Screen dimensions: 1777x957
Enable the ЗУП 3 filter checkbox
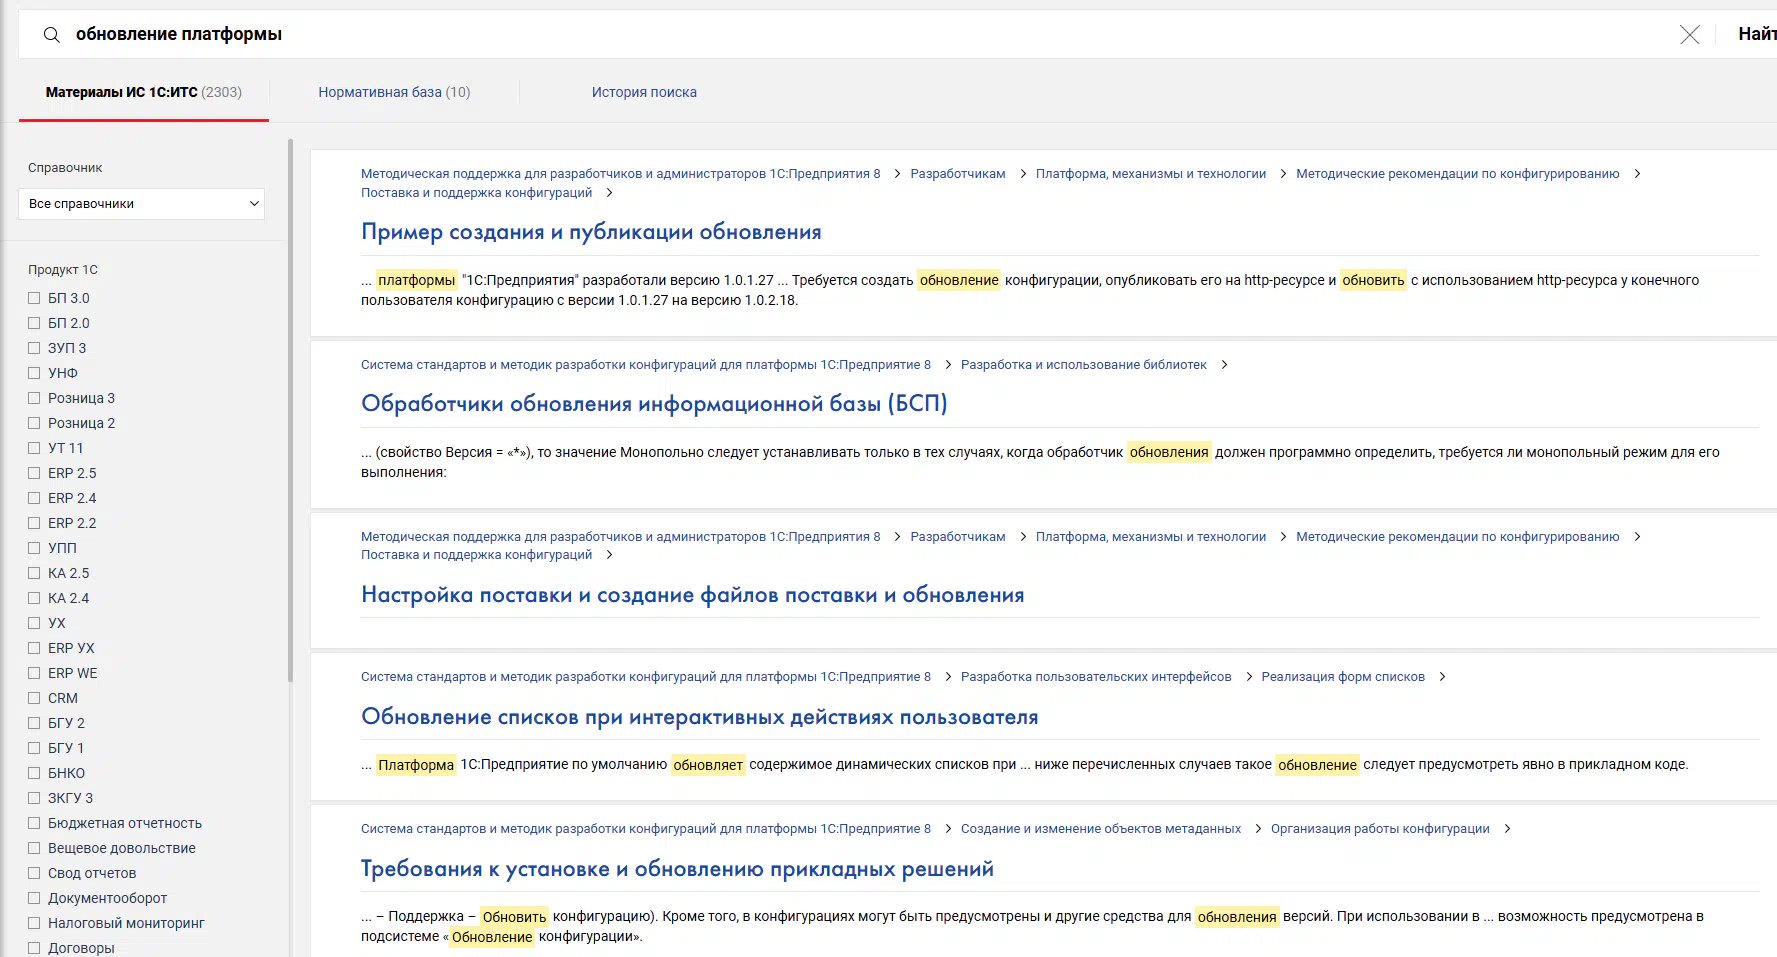click(34, 348)
